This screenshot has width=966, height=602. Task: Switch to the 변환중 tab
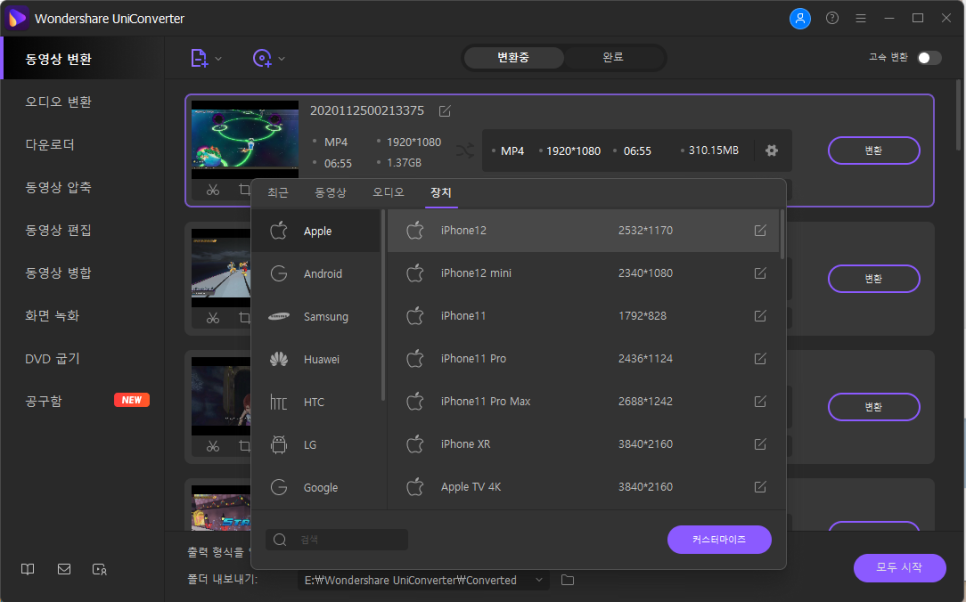[513, 57]
